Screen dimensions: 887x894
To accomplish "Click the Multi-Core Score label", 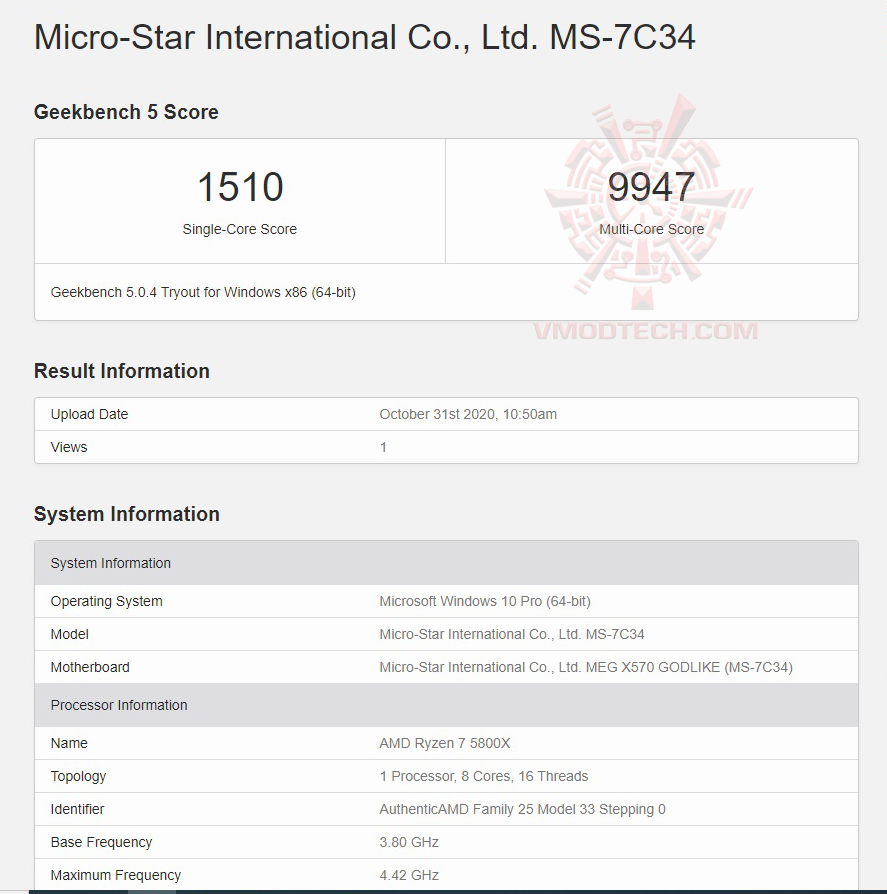I will point(652,229).
